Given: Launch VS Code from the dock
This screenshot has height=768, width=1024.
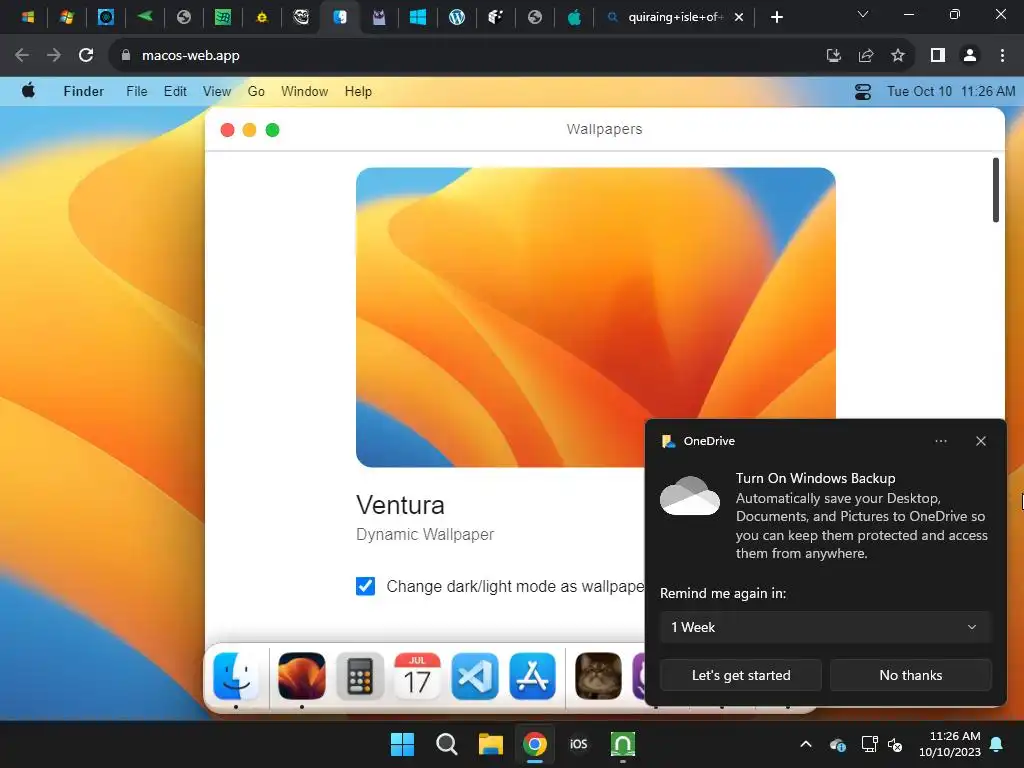Looking at the screenshot, I should click(475, 675).
